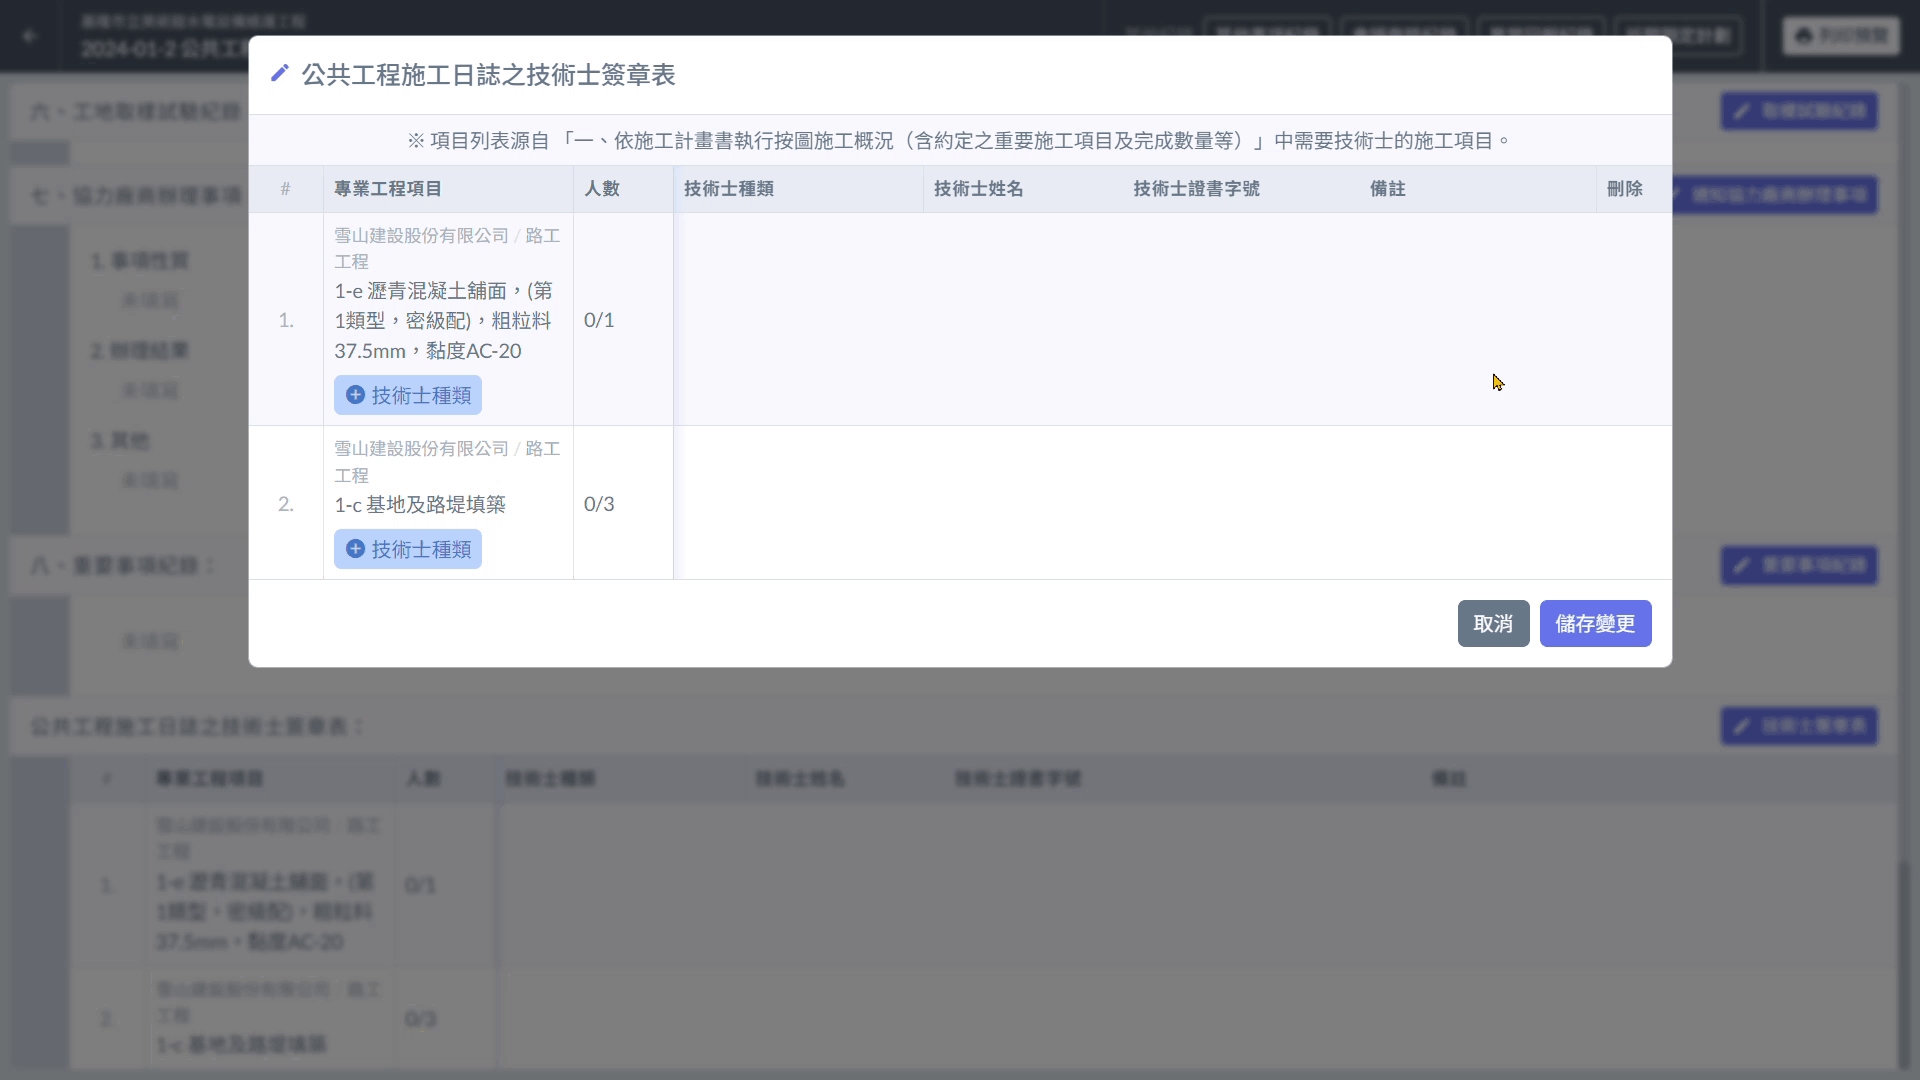Click the 取消 button
Viewport: 1920px width, 1080px height.
pos(1492,624)
